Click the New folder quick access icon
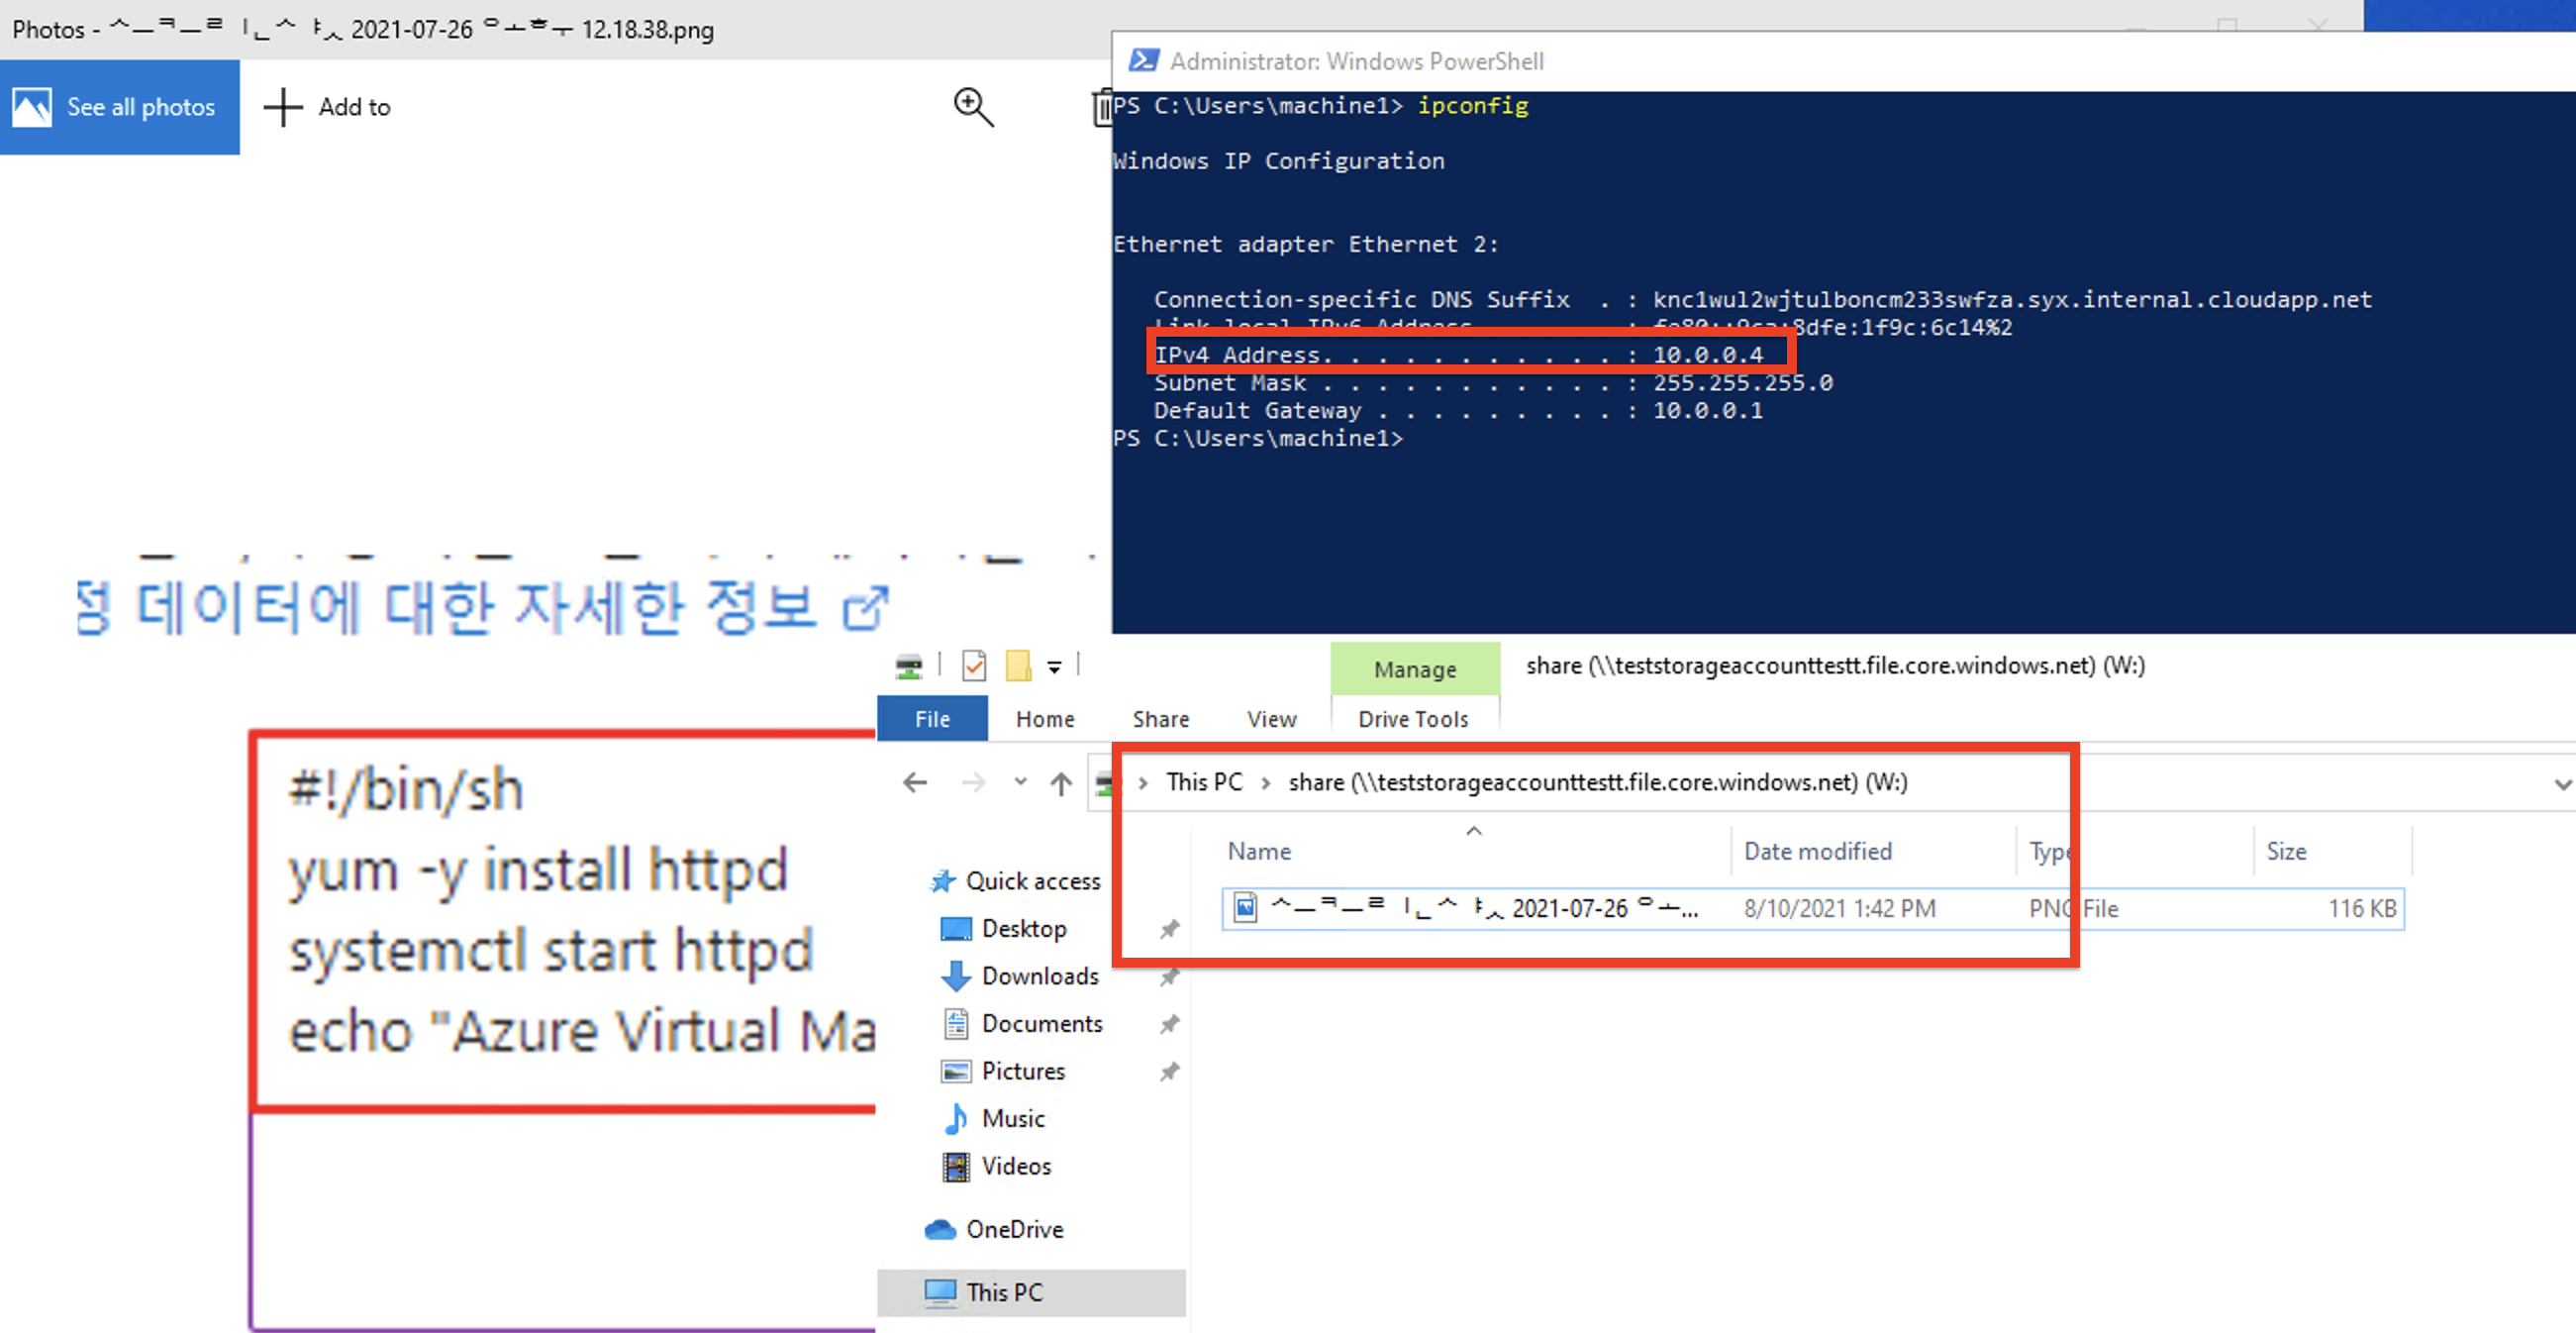This screenshot has height=1333, width=2576. pyautogui.click(x=1018, y=666)
